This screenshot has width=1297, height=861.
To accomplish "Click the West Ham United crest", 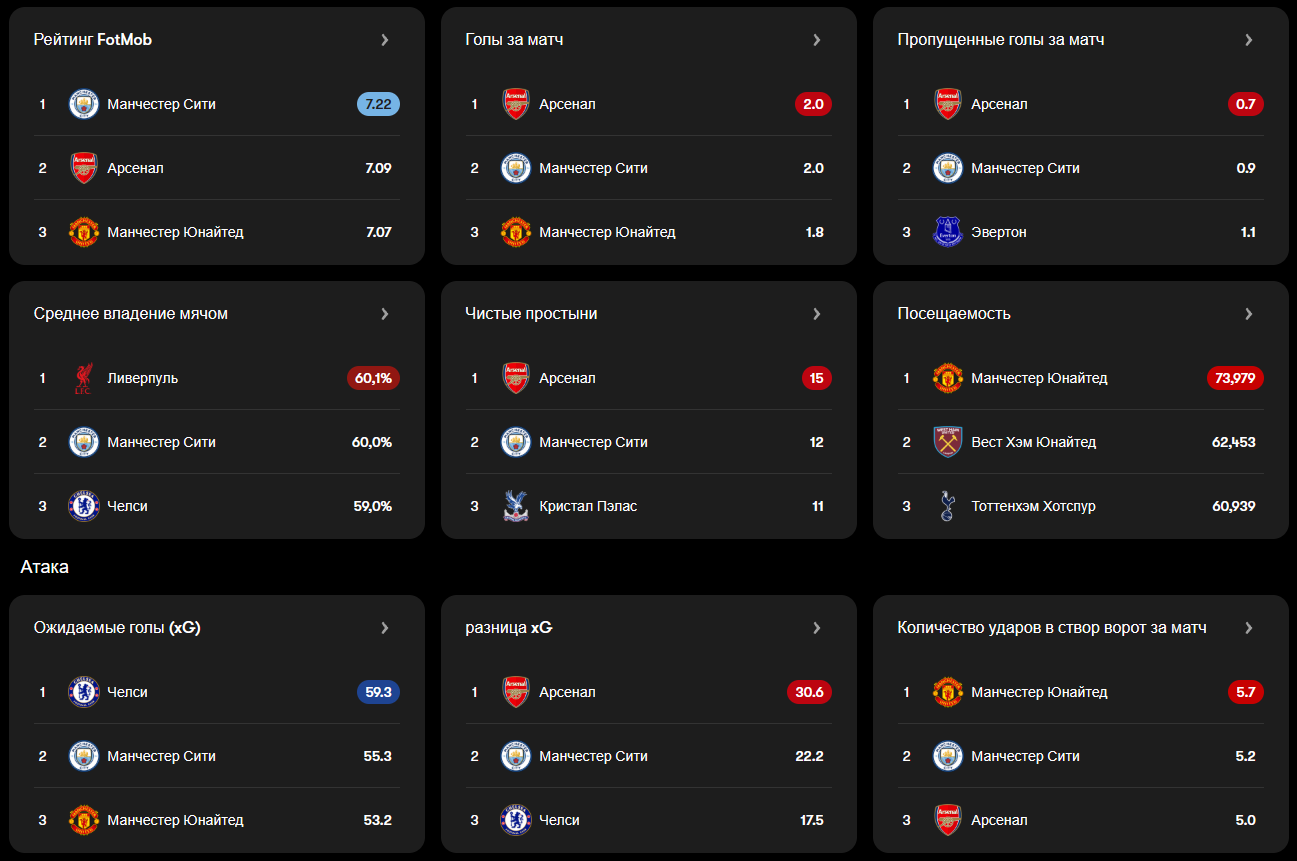I will [x=947, y=442].
